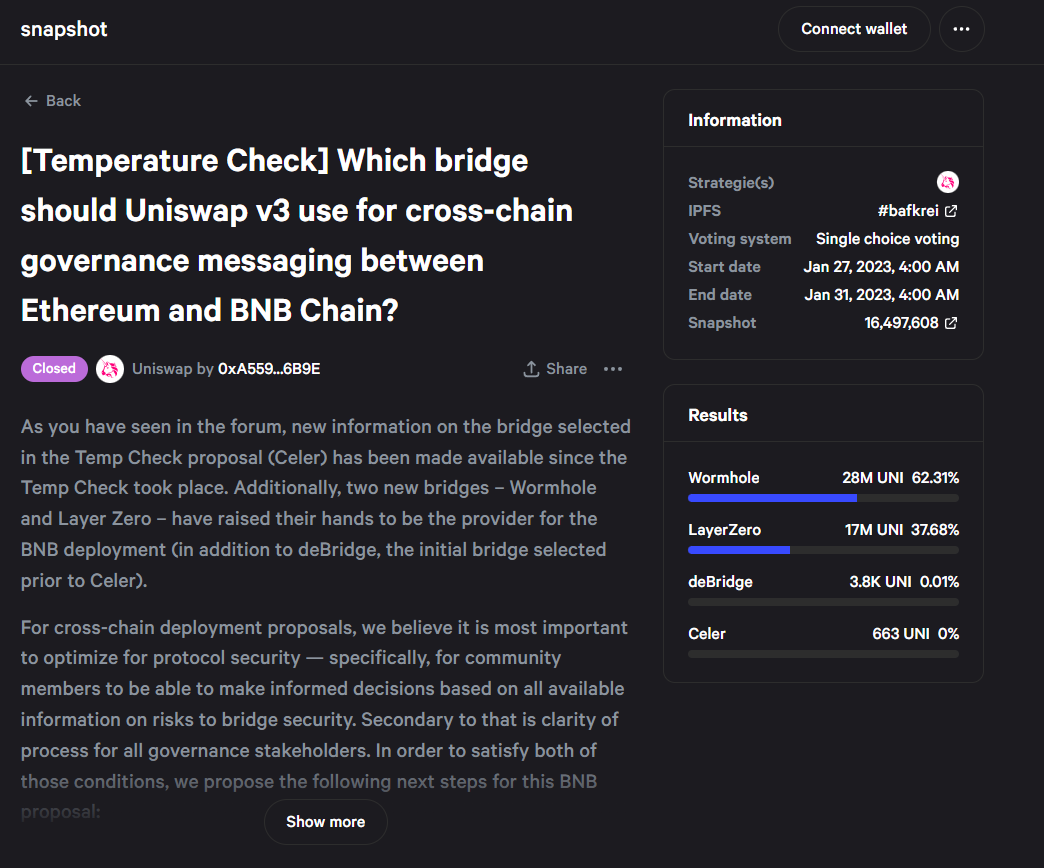Viewport: 1044px width, 868px height.
Task: Open the three-dots menu next to Share
Action: (x=612, y=369)
